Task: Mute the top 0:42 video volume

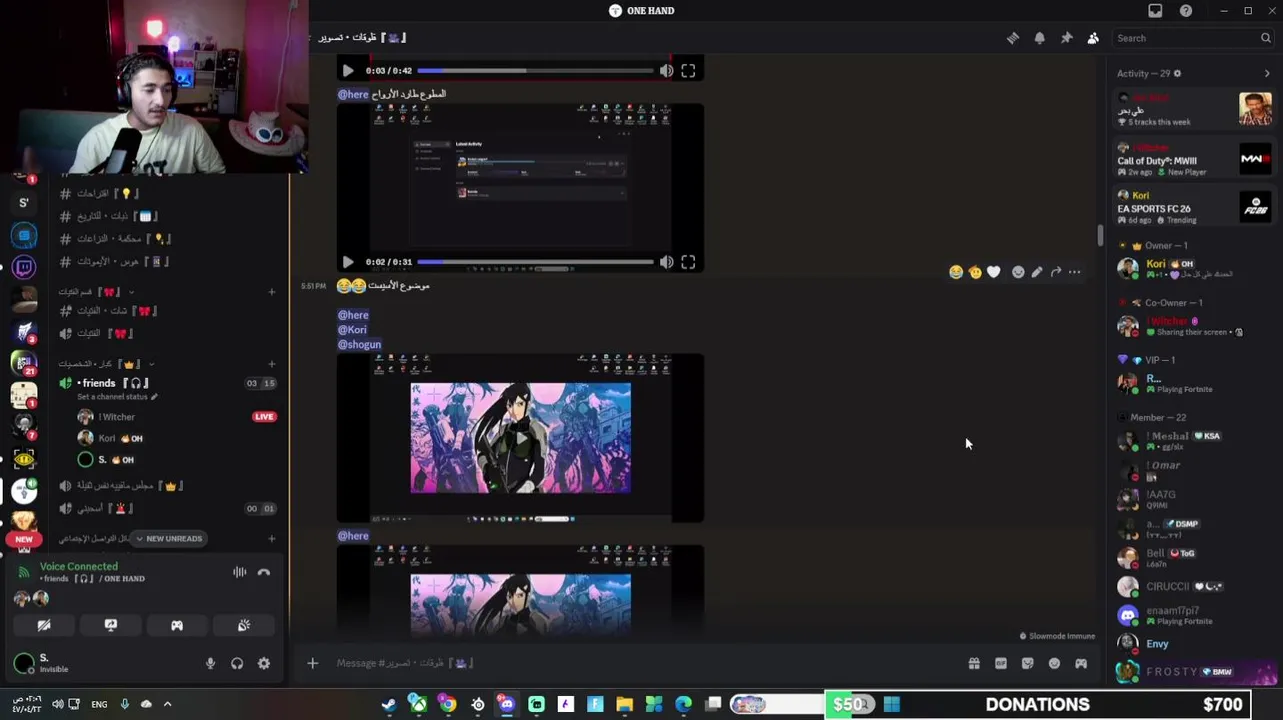Action: [666, 71]
